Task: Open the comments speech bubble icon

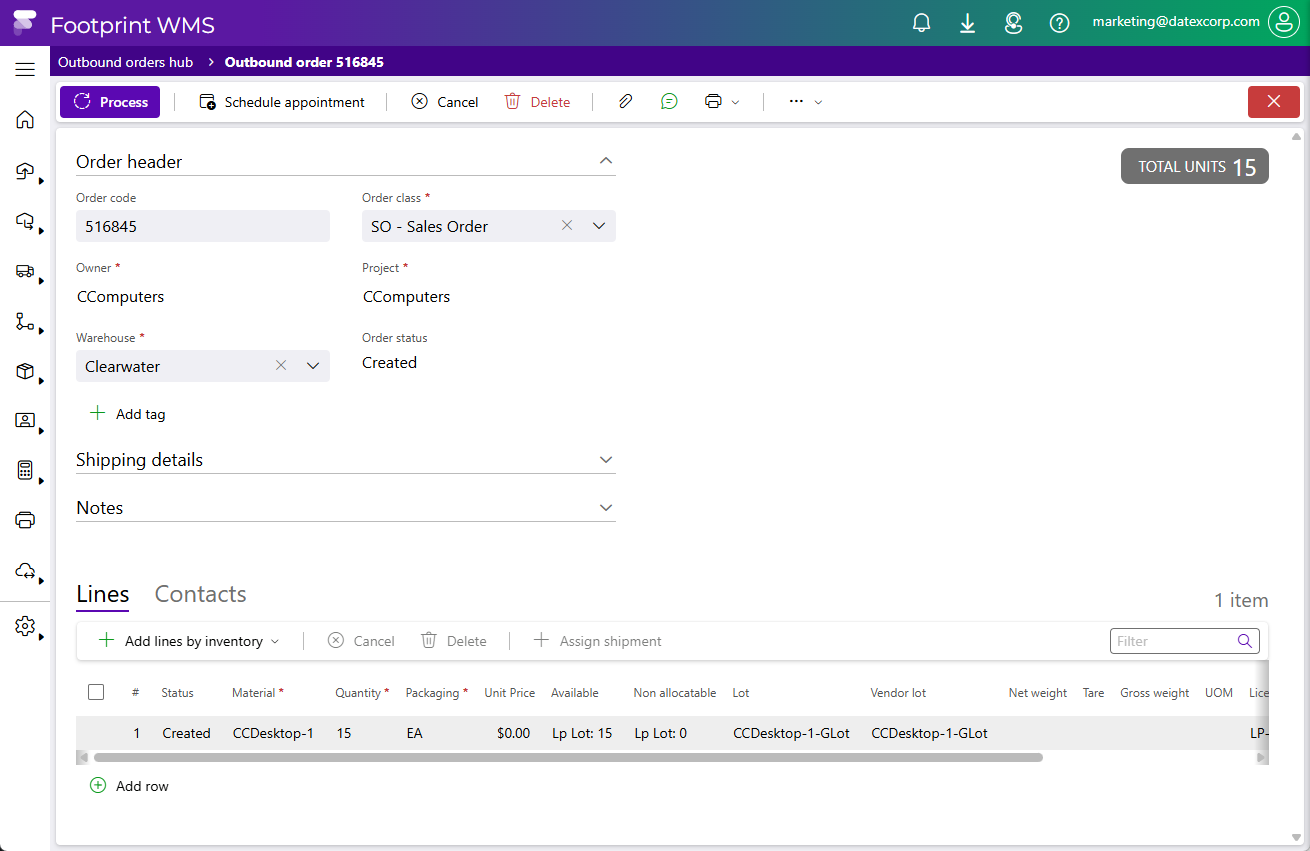Action: coord(669,102)
